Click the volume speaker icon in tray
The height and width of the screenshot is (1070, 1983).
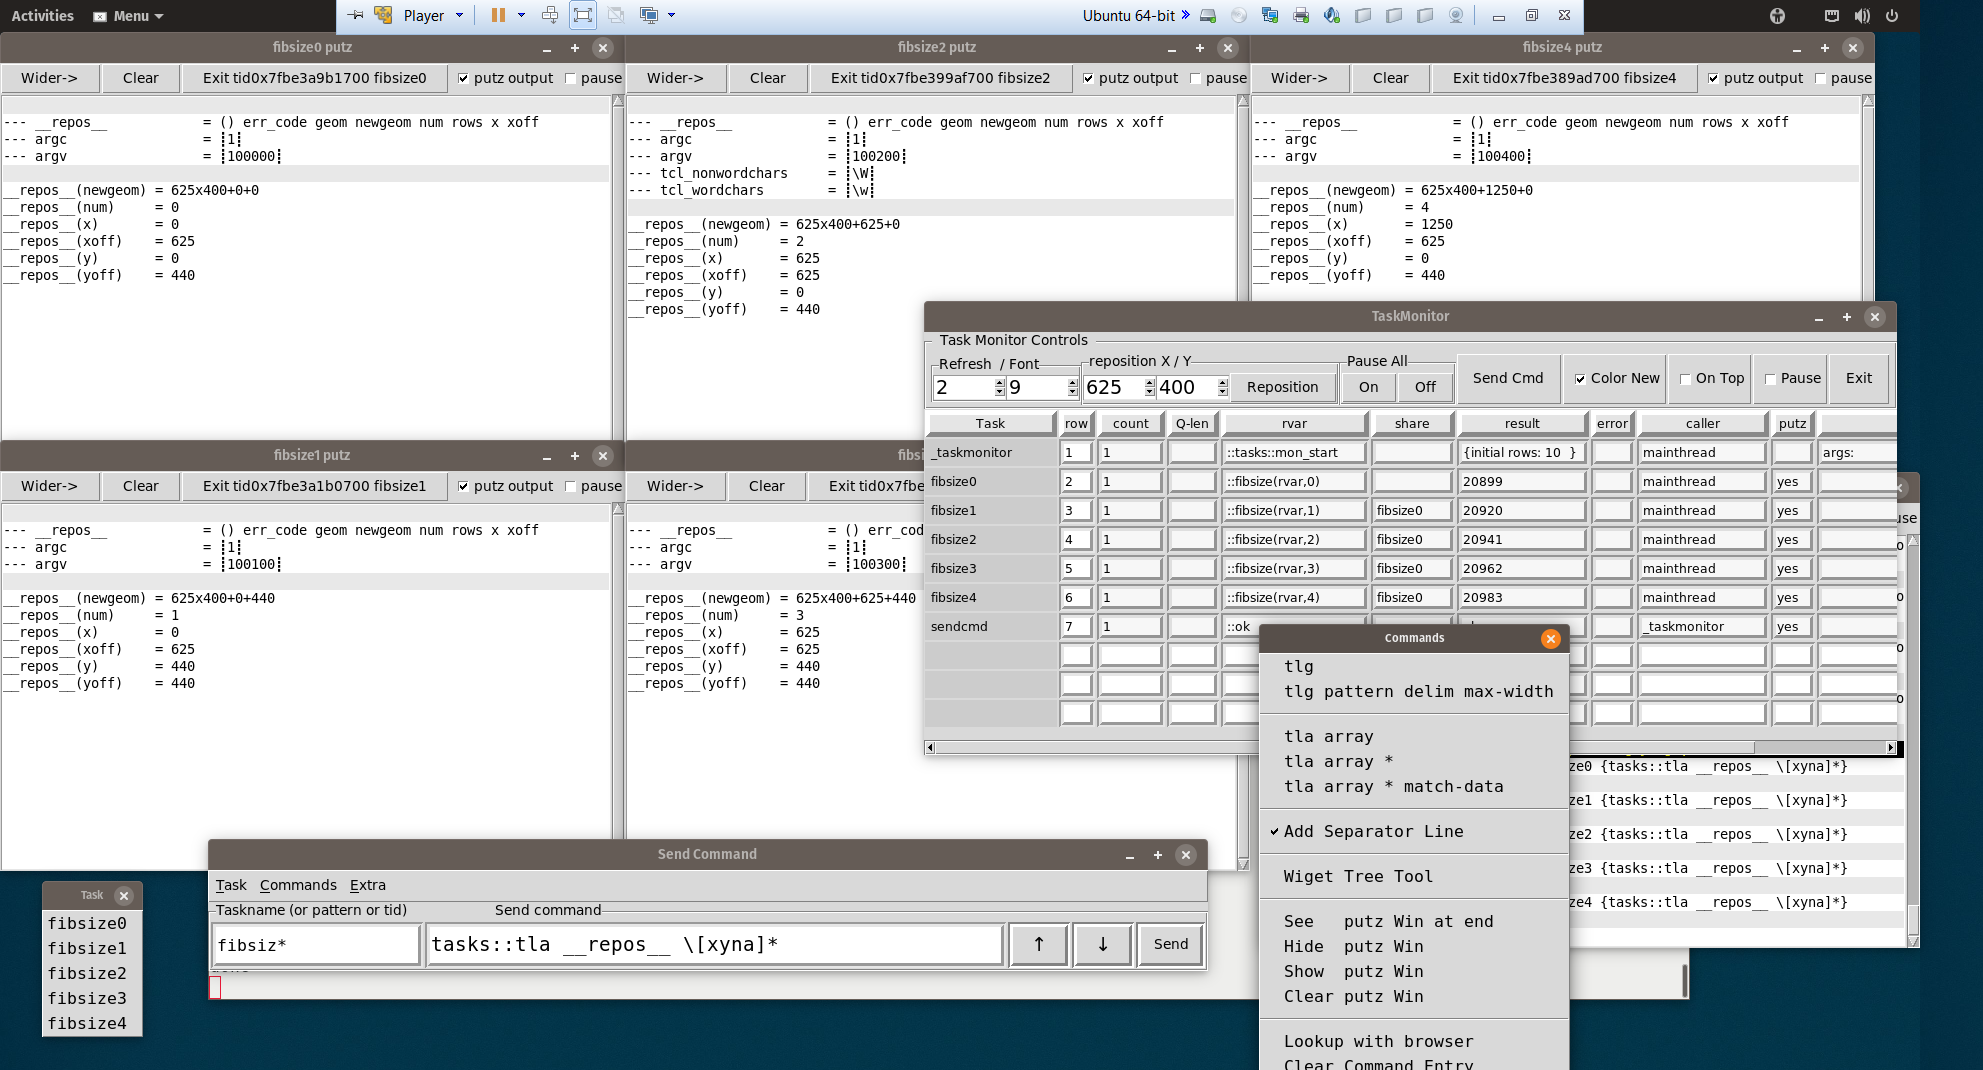pos(1862,16)
